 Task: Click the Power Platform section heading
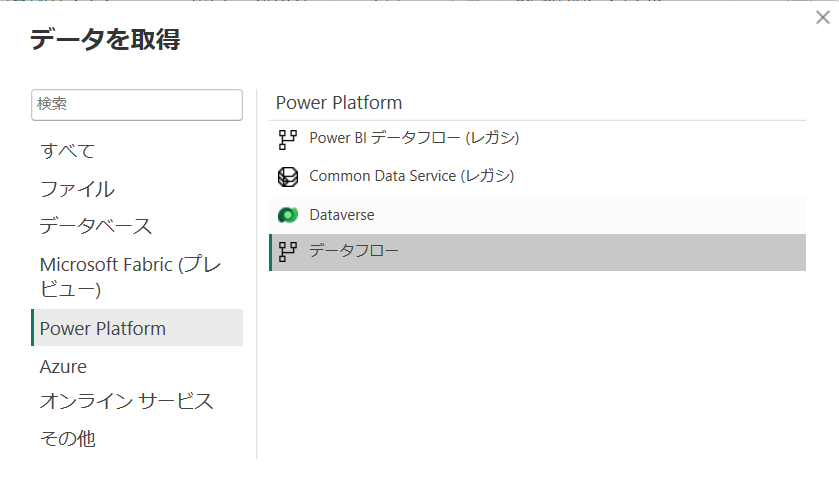coord(339,103)
